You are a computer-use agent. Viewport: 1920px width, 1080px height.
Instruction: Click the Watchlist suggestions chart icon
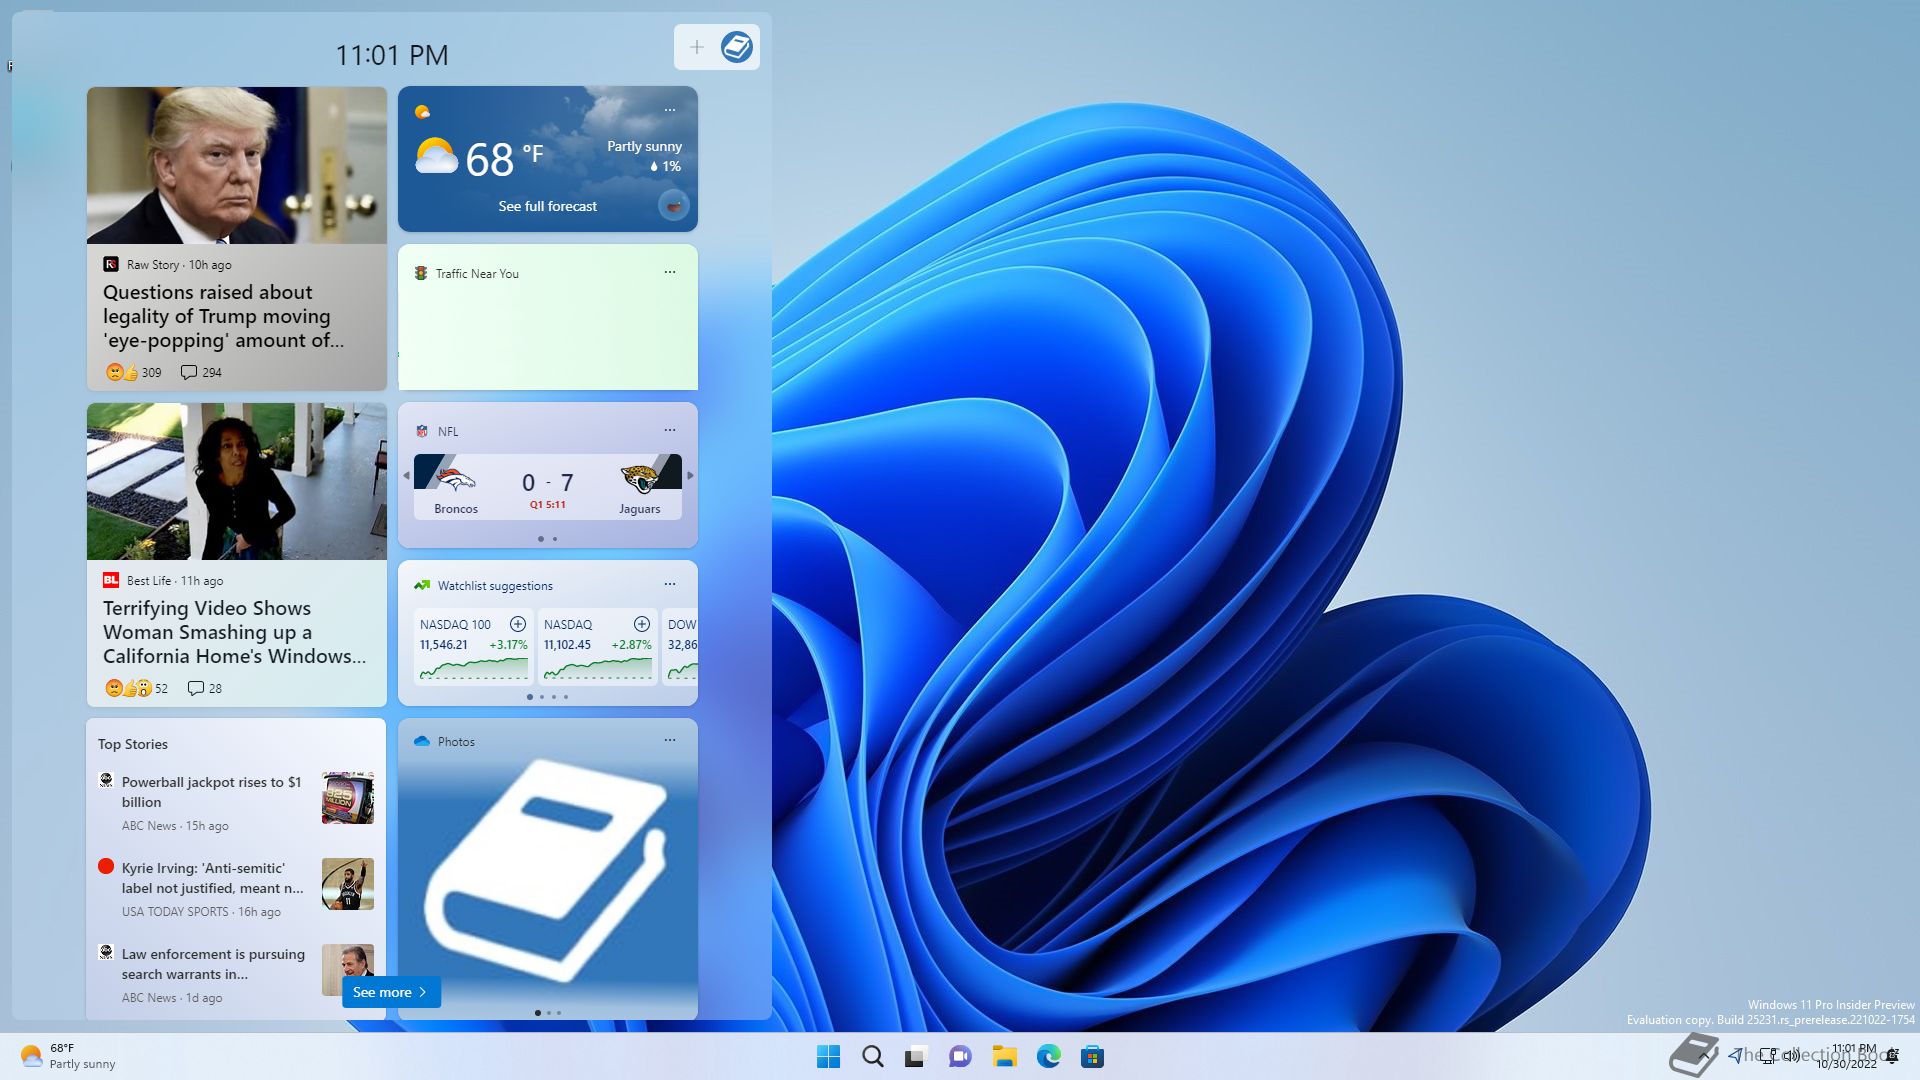422,585
